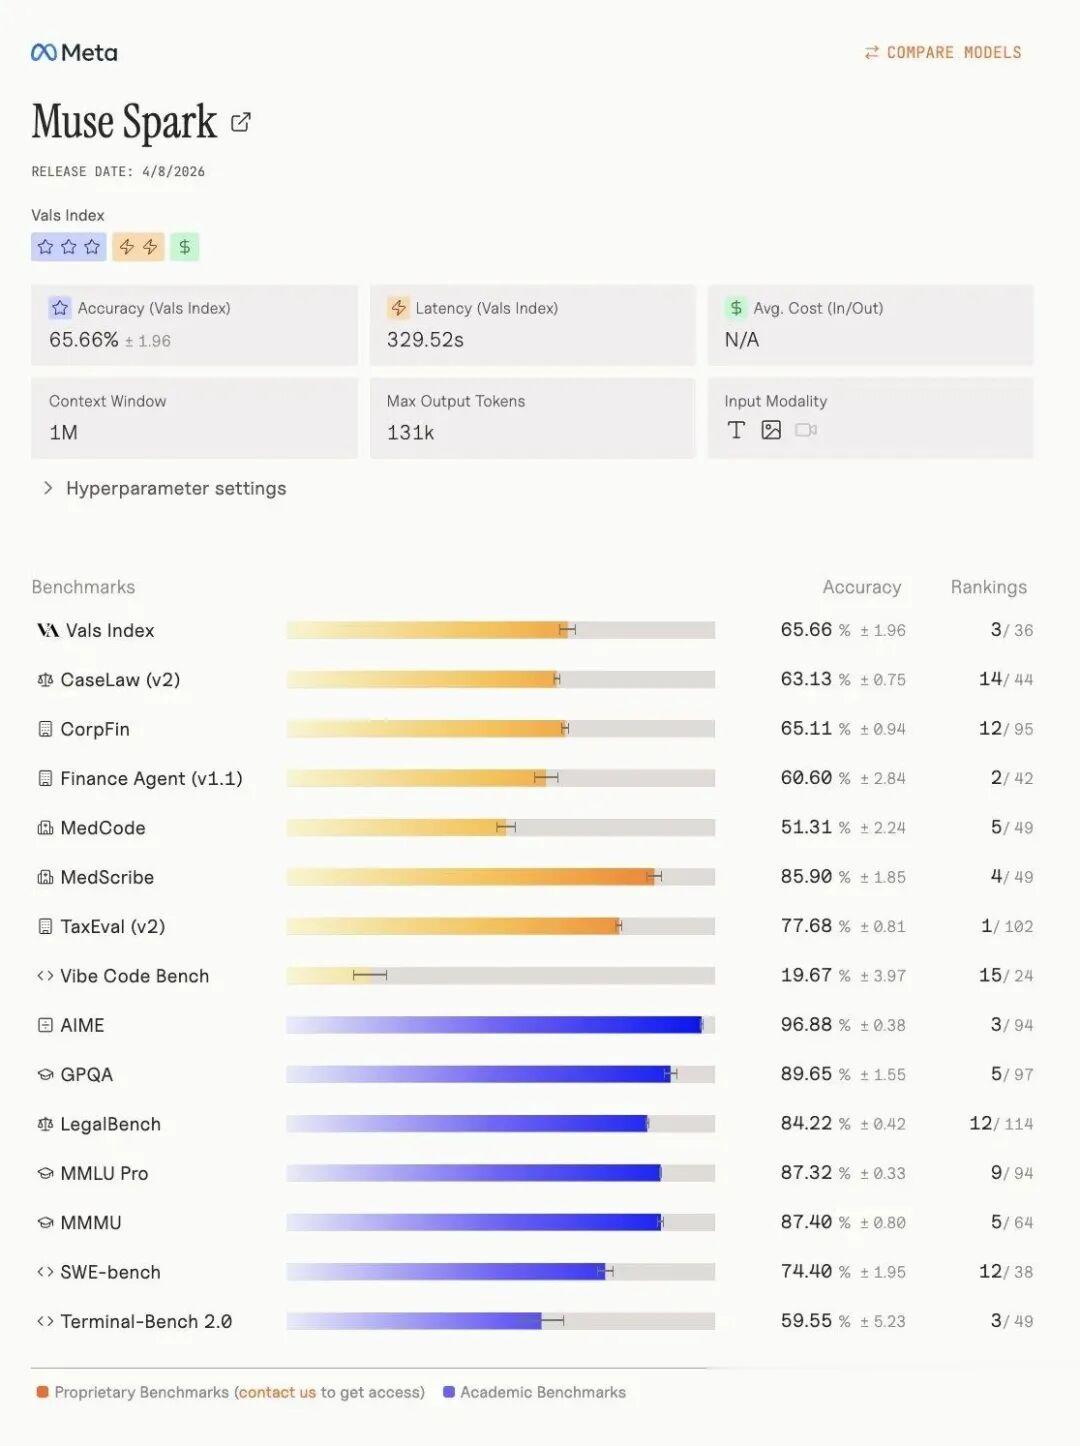Click the Benchmarks column header
This screenshot has height=1446, width=1080.
pos(83,587)
